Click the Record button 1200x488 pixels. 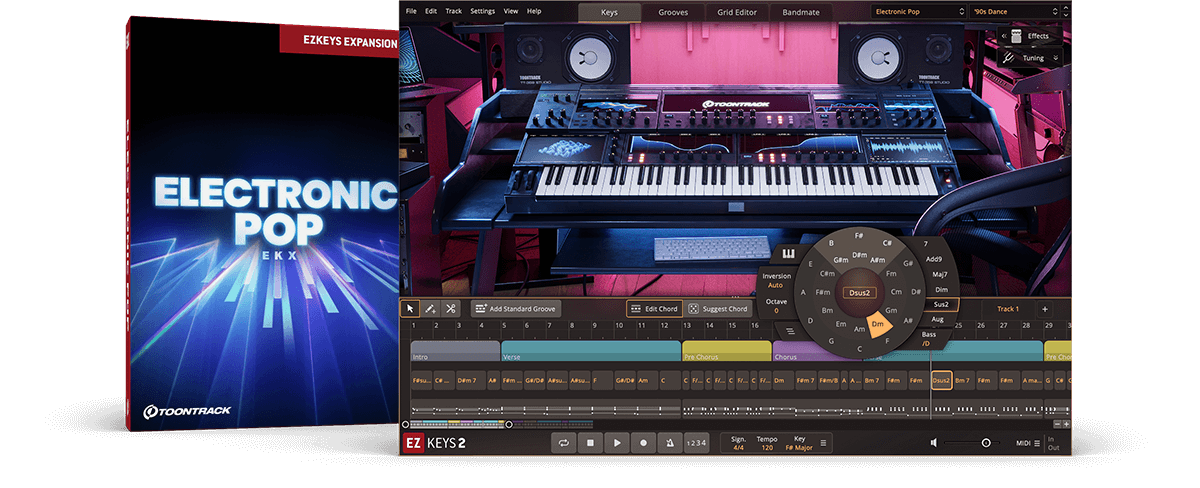(x=643, y=442)
